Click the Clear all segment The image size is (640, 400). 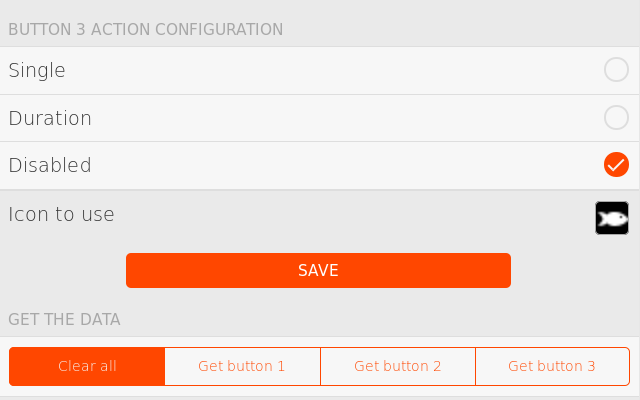tap(87, 366)
